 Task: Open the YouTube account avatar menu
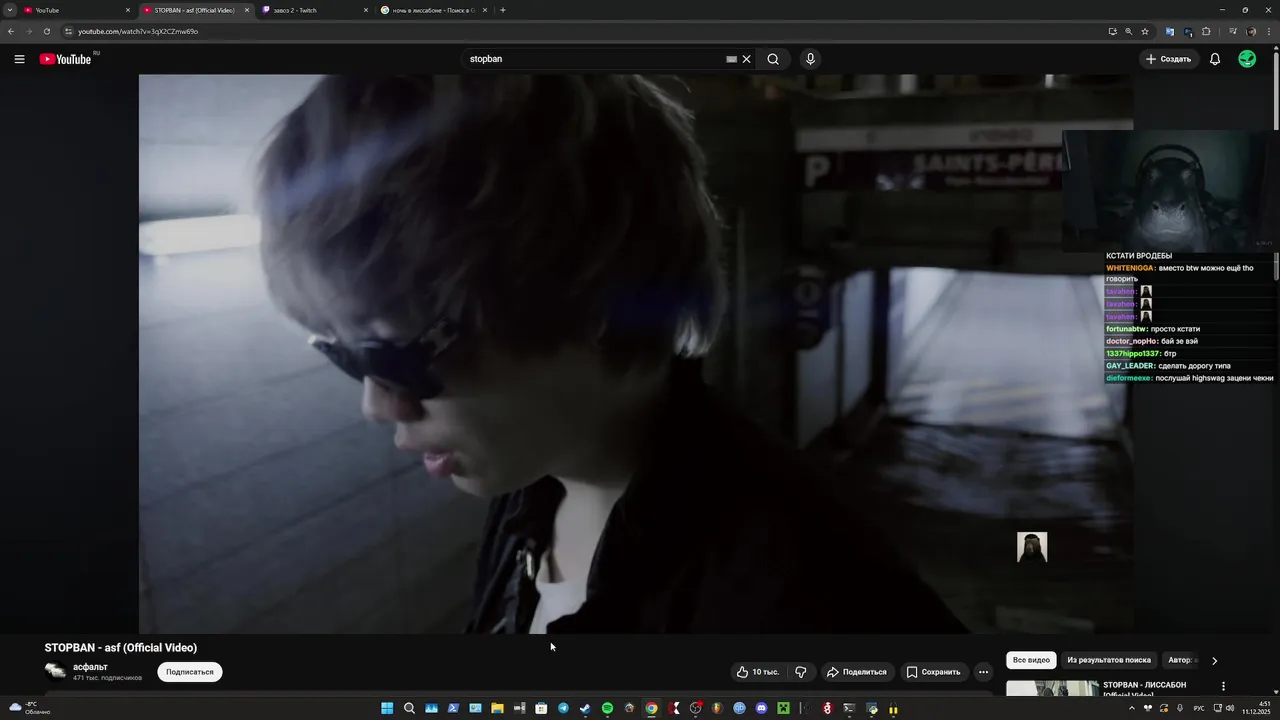(1247, 59)
